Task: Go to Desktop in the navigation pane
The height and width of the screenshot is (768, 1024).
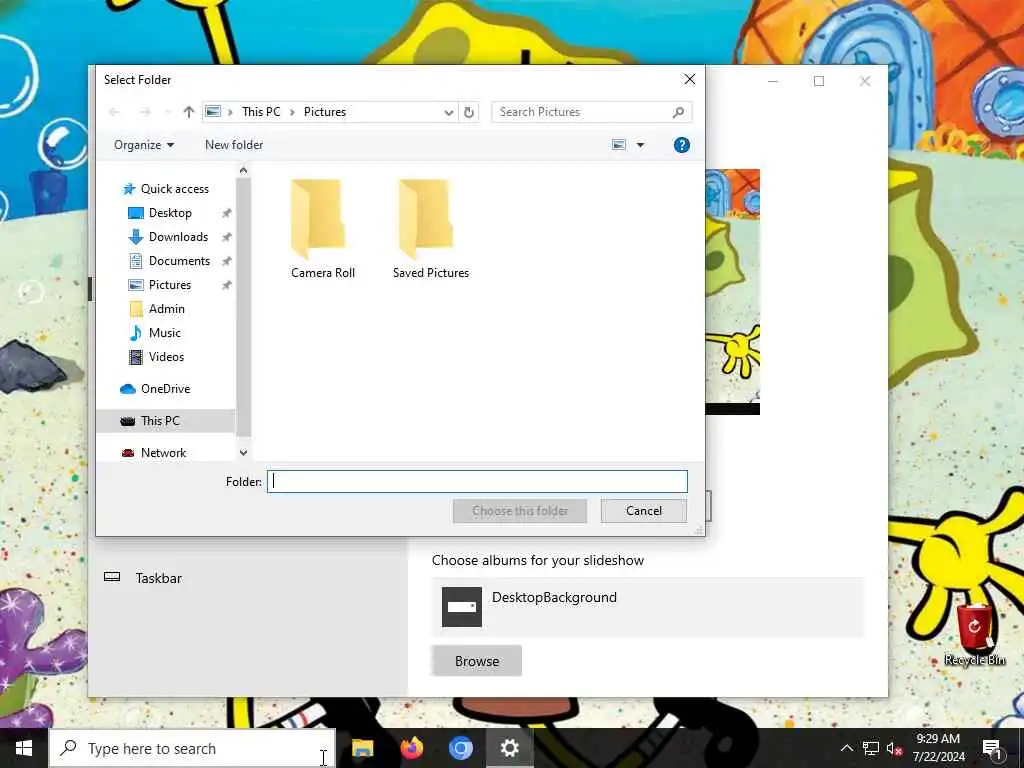Action: tap(170, 213)
